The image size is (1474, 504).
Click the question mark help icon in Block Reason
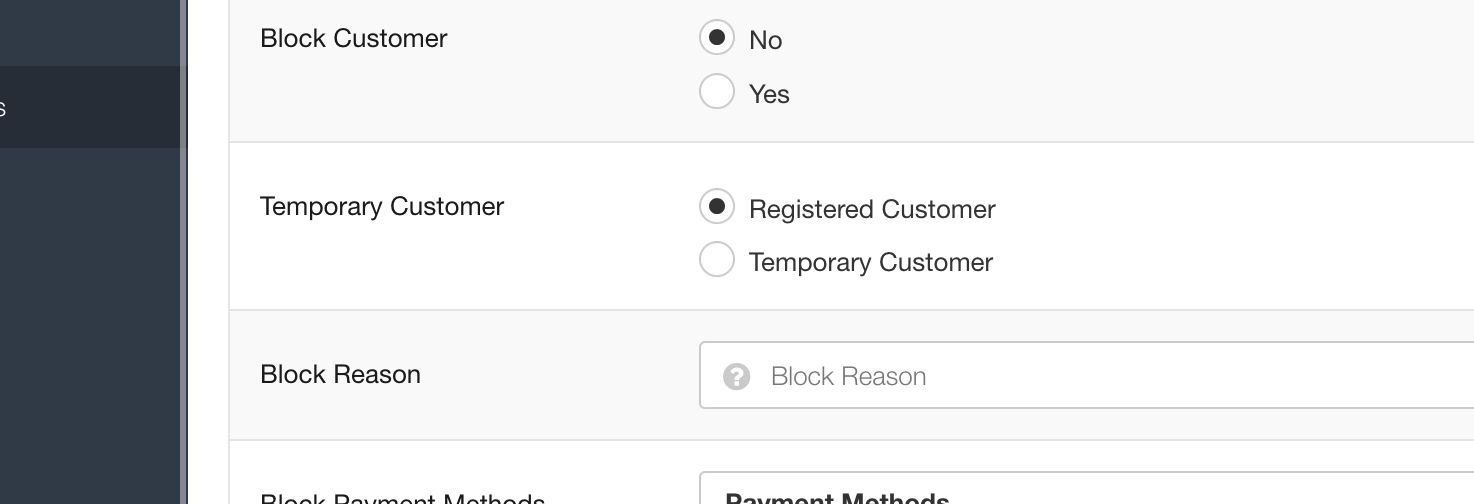pyautogui.click(x=737, y=377)
